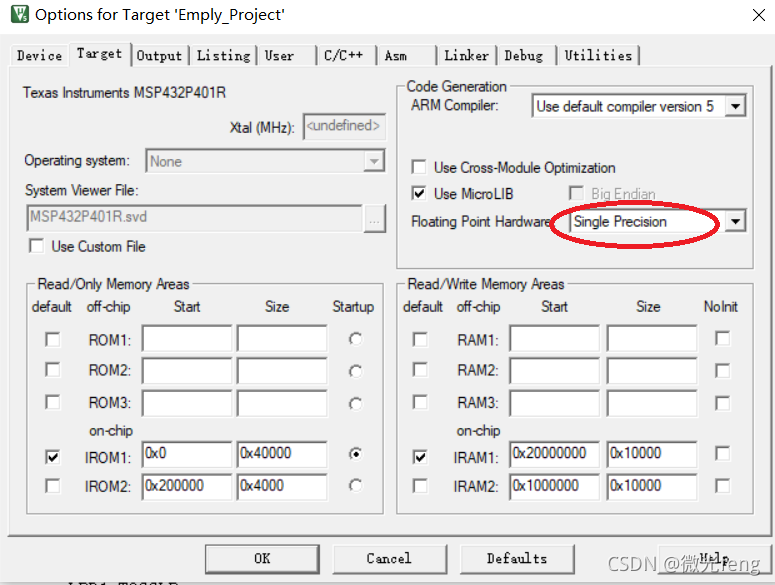
Task: Click IROM2 Start field 0x200000
Action: [187, 486]
